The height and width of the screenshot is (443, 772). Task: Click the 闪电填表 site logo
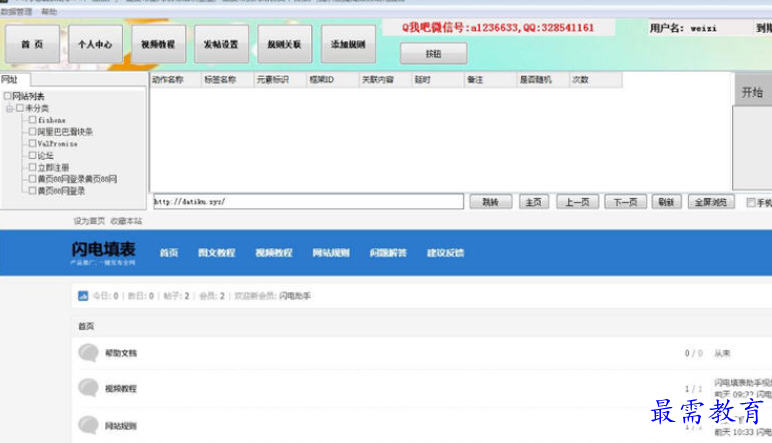tap(103, 252)
